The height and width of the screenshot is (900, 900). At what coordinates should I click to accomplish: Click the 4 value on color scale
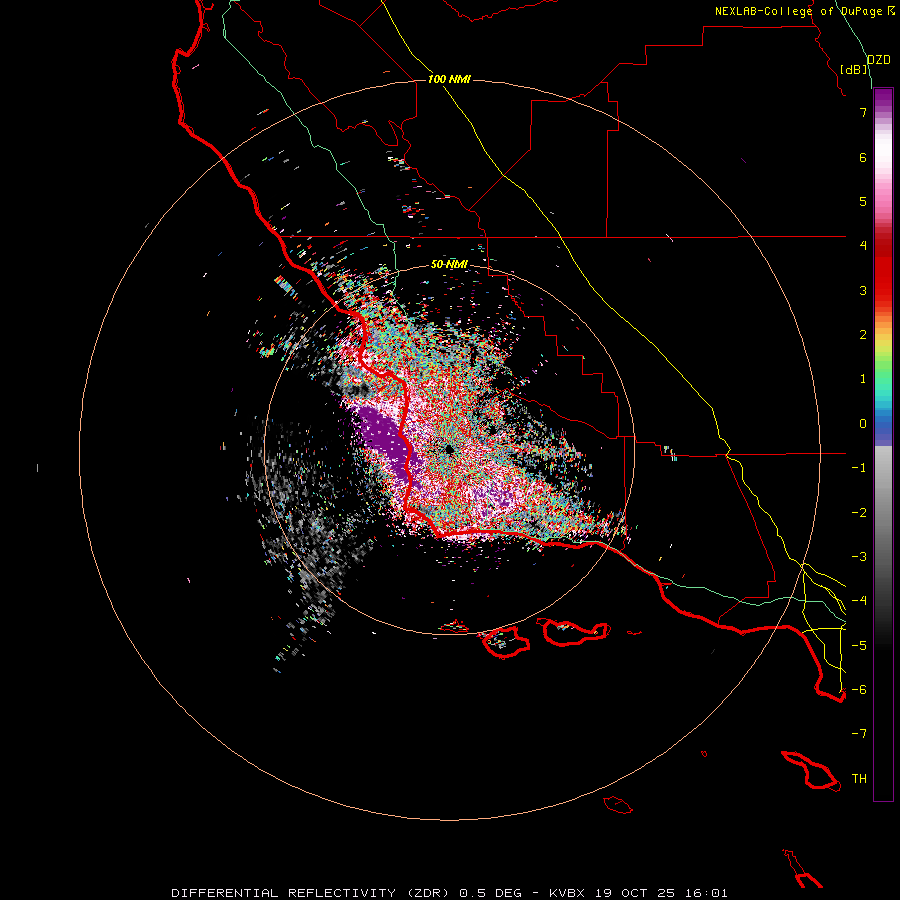tap(863, 246)
